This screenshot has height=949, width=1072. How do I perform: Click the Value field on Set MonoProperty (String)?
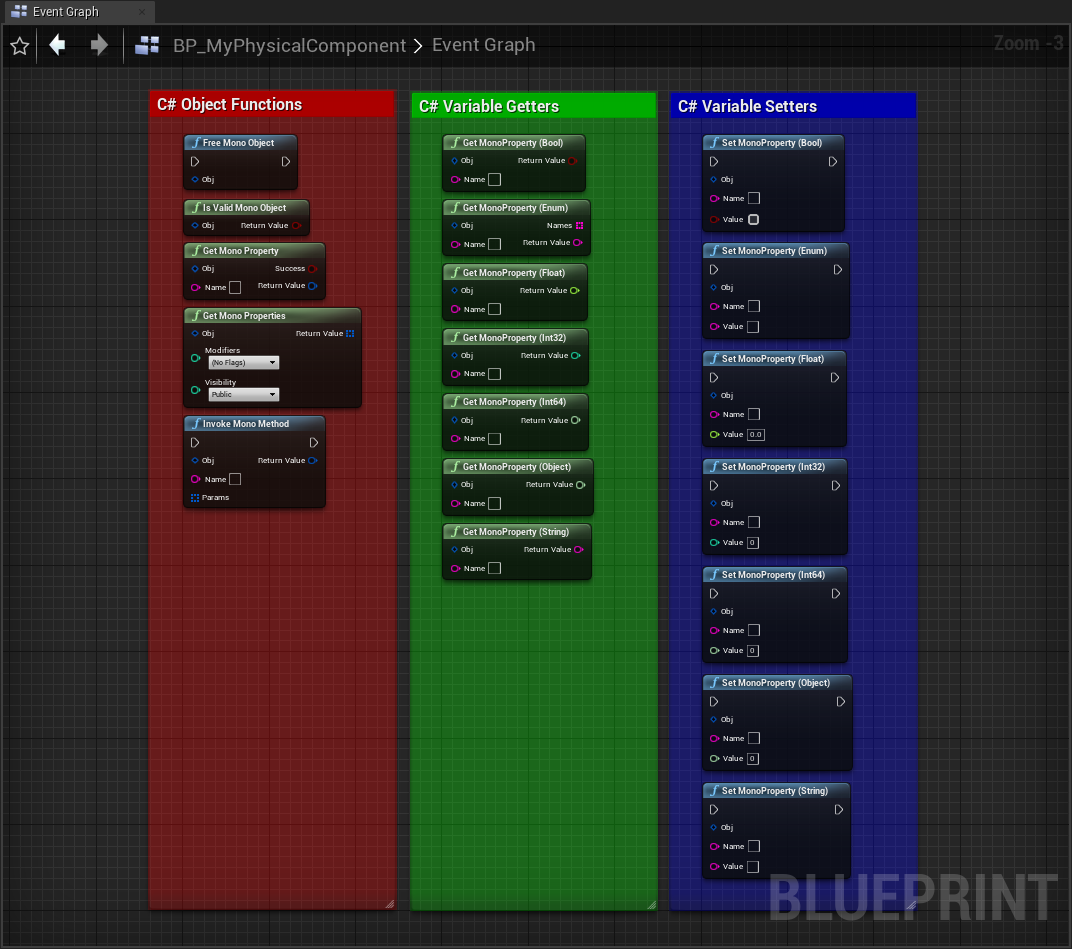[x=753, y=867]
